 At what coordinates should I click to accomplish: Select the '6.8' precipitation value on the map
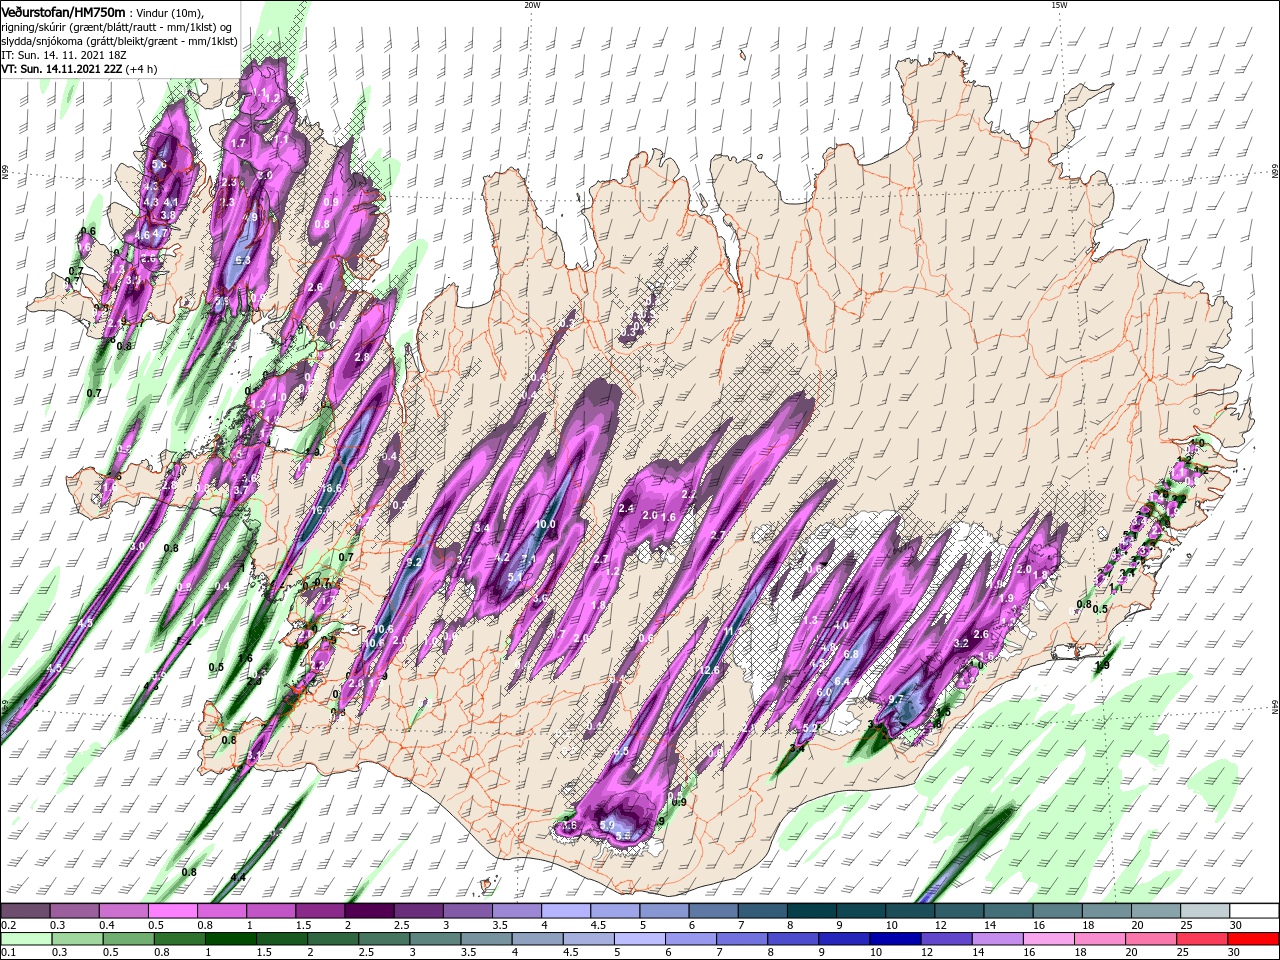point(851,654)
